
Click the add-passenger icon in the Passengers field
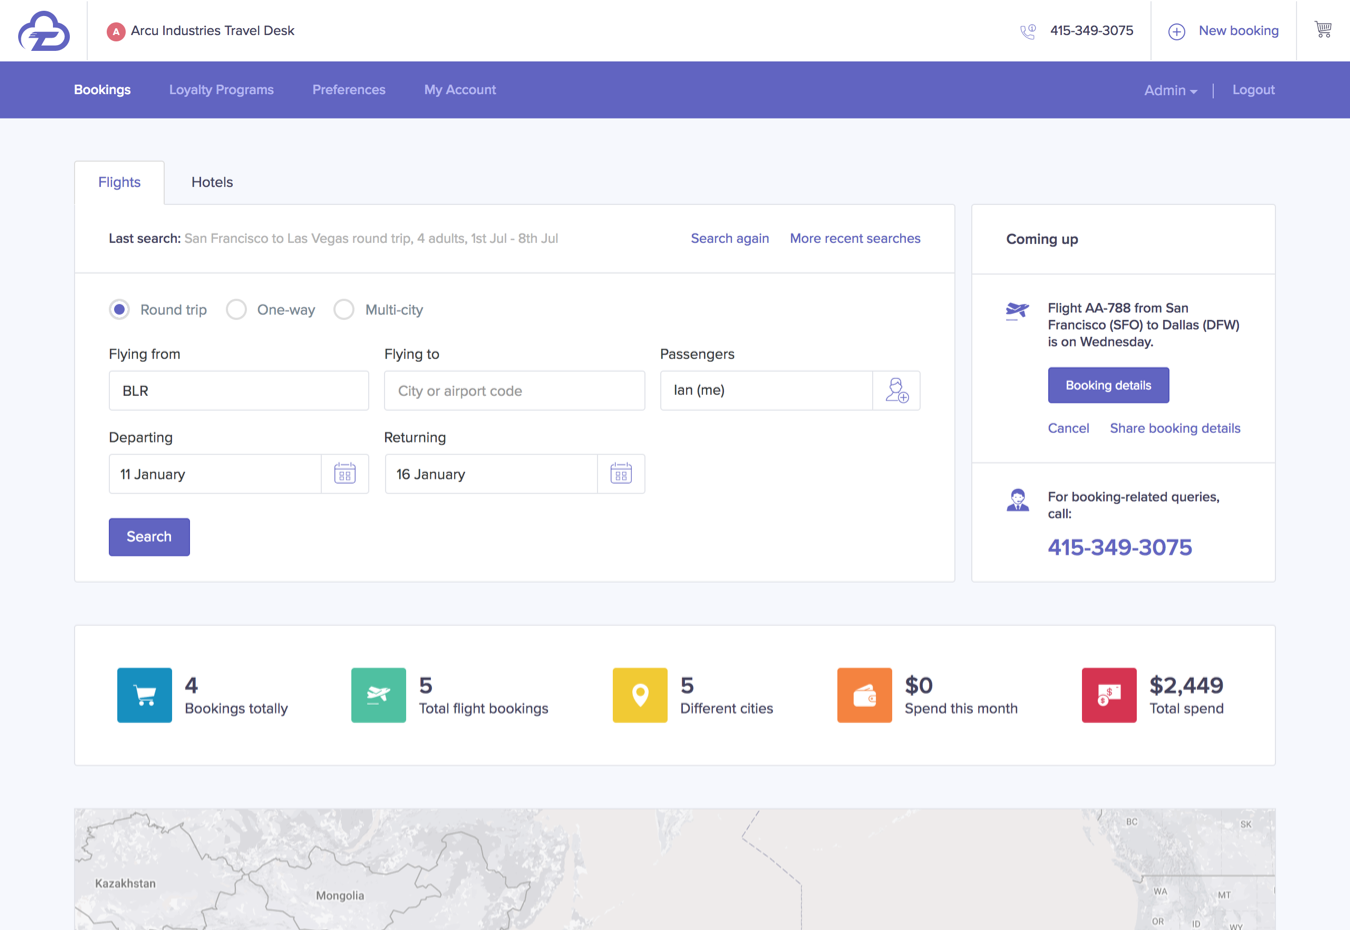pyautogui.click(x=897, y=391)
